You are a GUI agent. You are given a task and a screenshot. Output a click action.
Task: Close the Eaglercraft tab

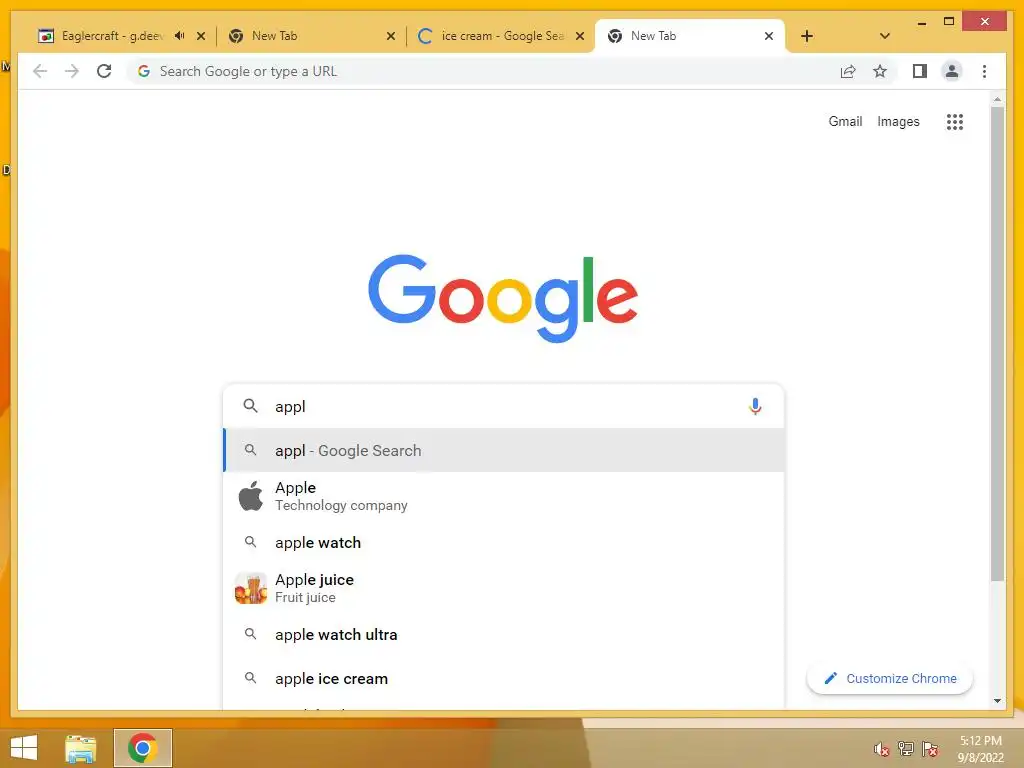201,36
